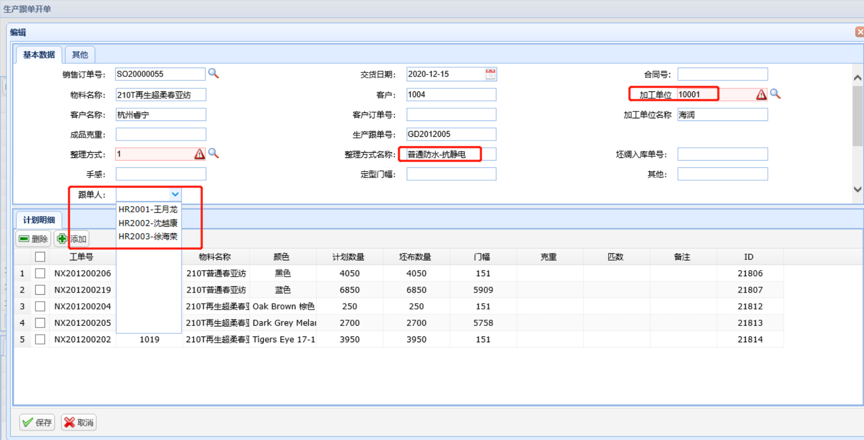Click warning icon in 加工单位 field
The width and height of the screenshot is (864, 440).
(761, 94)
